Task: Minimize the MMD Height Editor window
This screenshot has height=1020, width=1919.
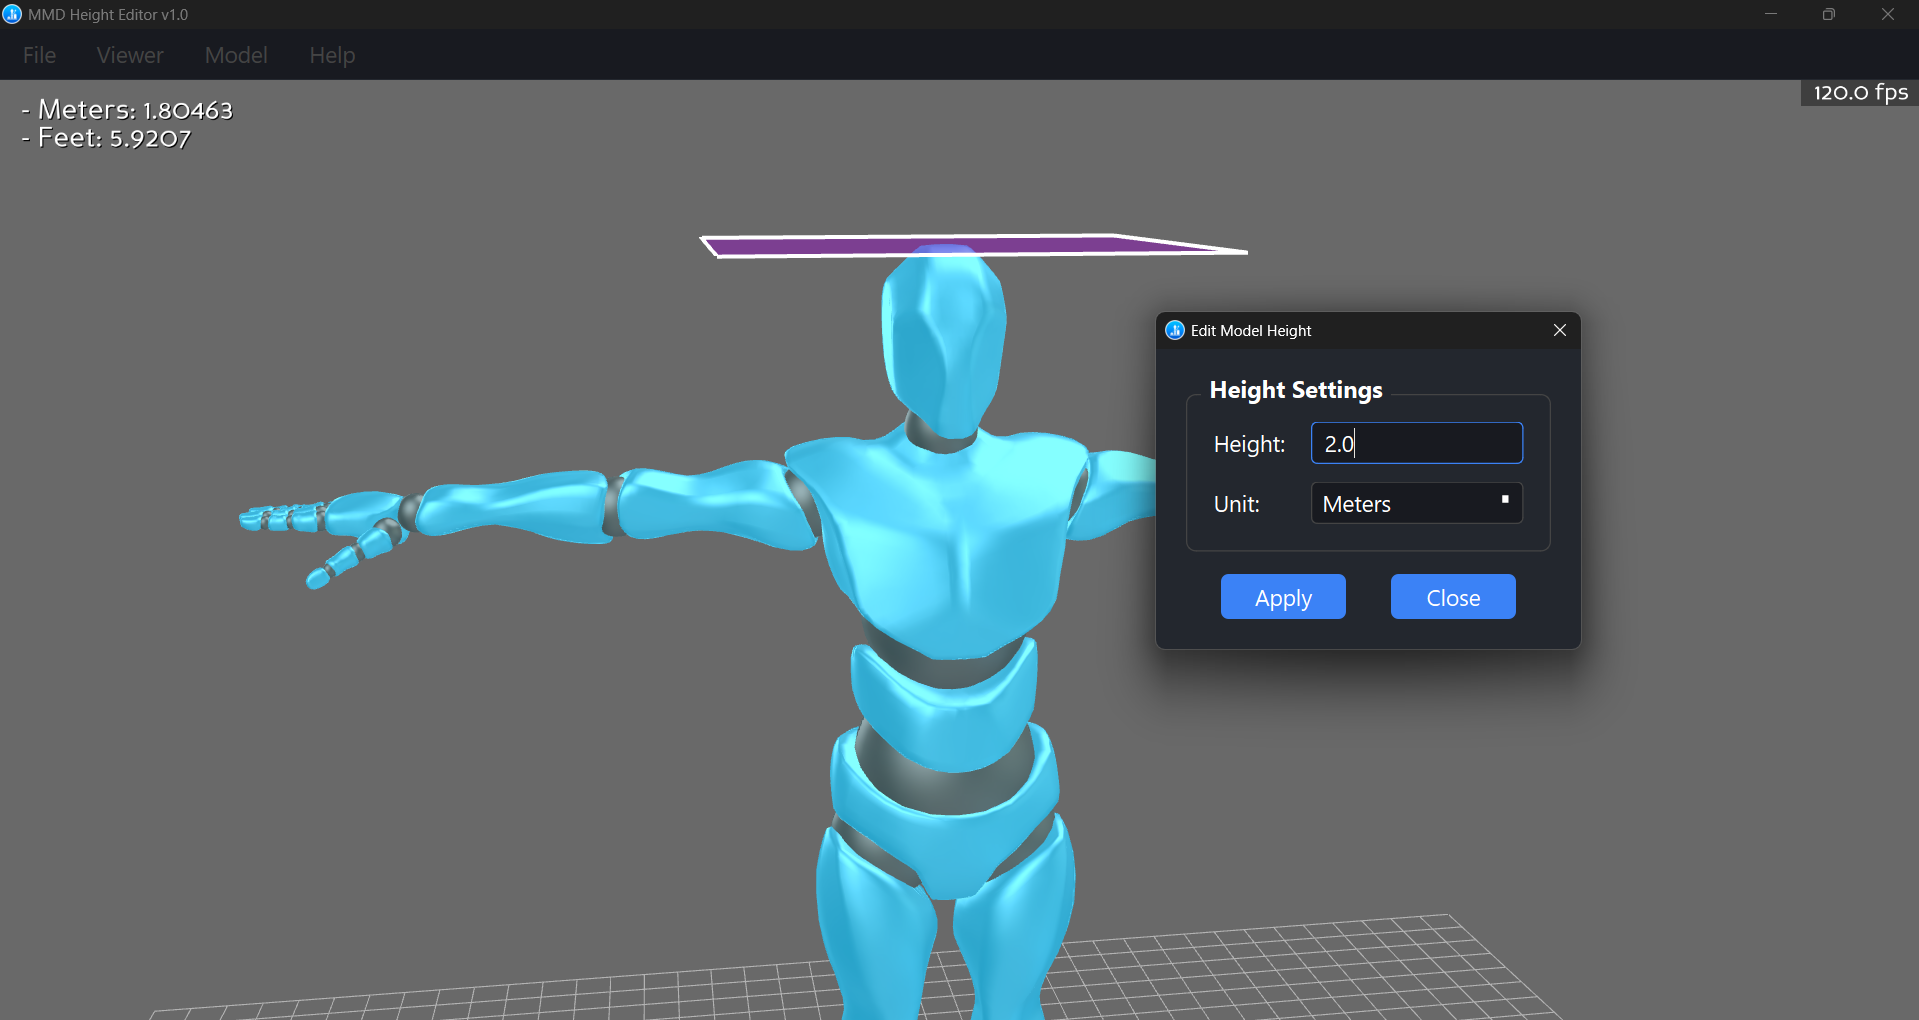Action: coord(1771,14)
